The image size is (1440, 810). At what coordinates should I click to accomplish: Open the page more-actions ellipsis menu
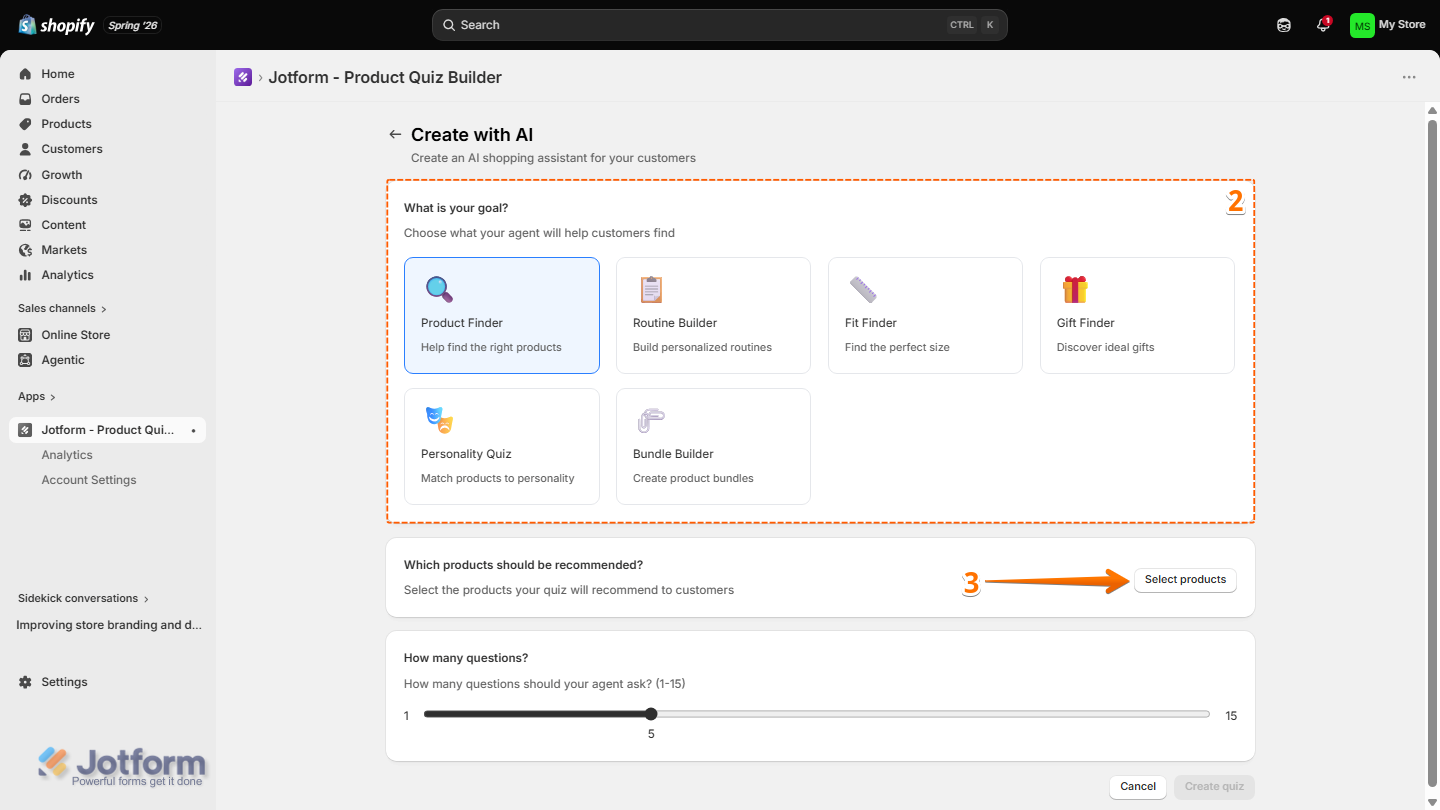click(1409, 77)
